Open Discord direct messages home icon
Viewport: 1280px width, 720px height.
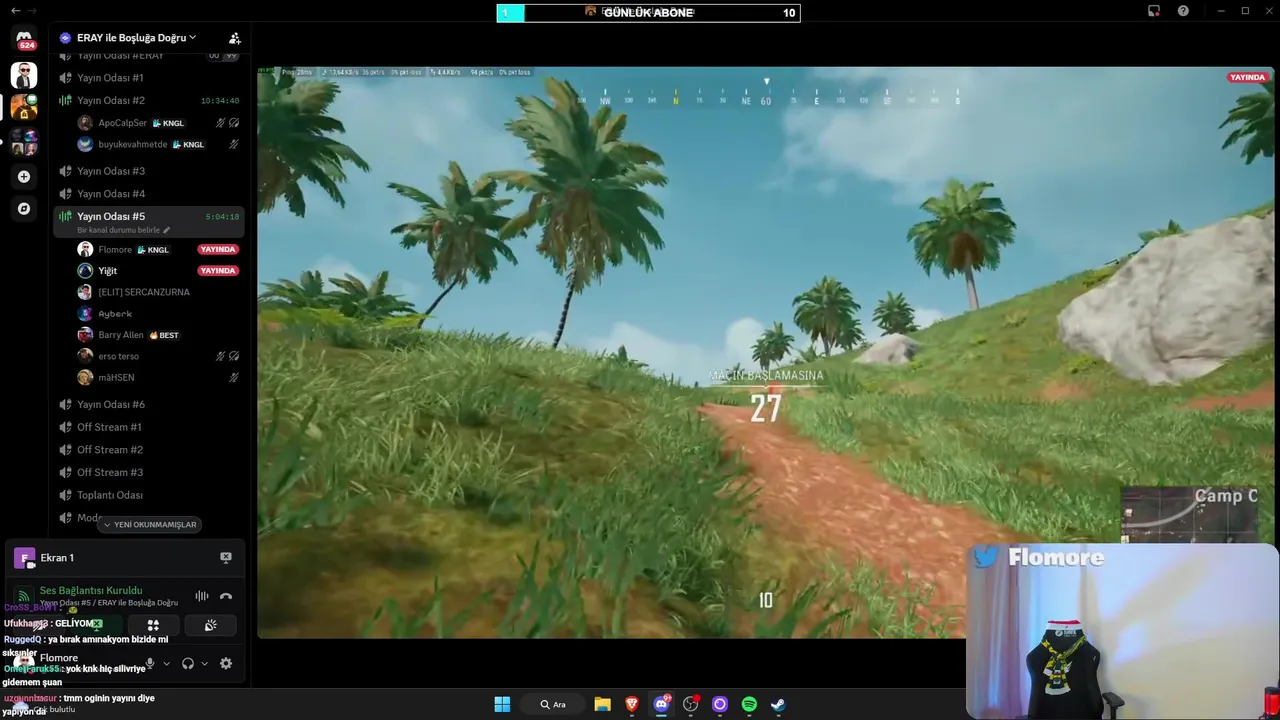24,40
